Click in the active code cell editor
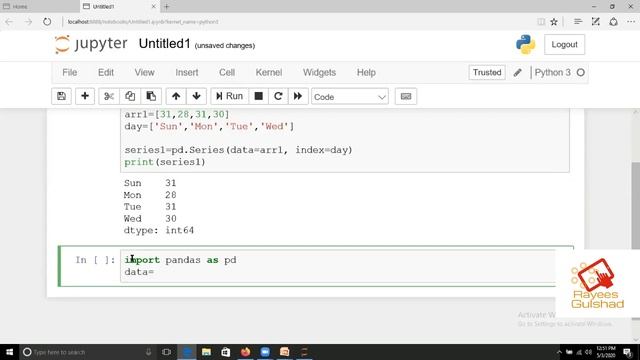The width and height of the screenshot is (640, 360). 338,266
